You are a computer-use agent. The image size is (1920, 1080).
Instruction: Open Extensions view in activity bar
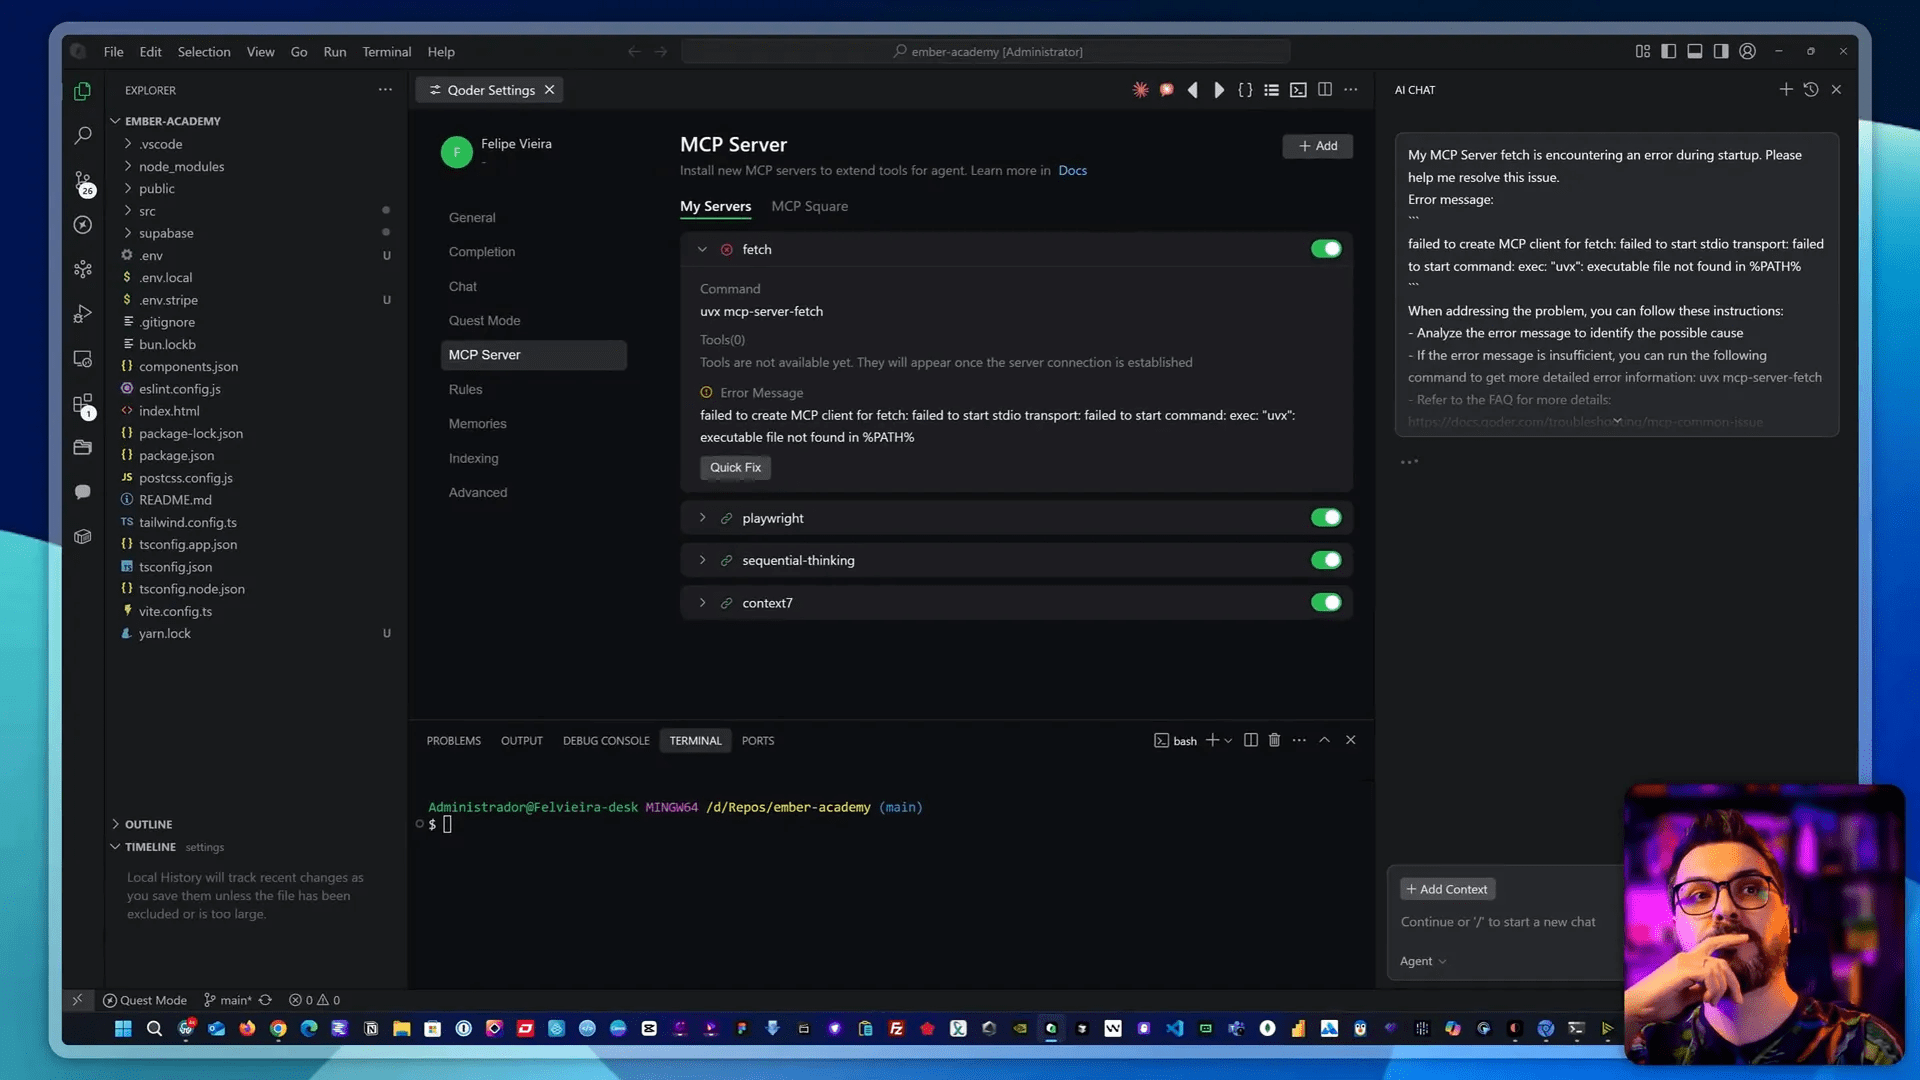[x=83, y=404]
